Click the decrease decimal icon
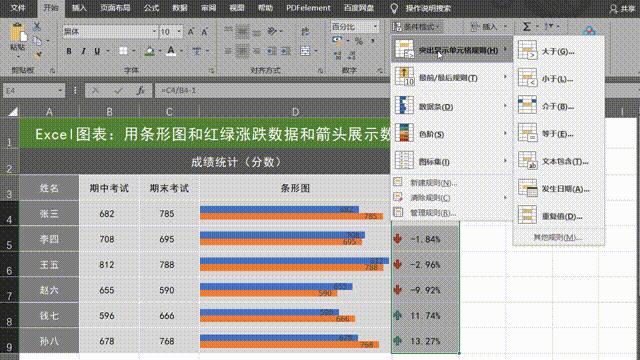This screenshot has height=360, width=640. pyautogui.click(x=351, y=55)
